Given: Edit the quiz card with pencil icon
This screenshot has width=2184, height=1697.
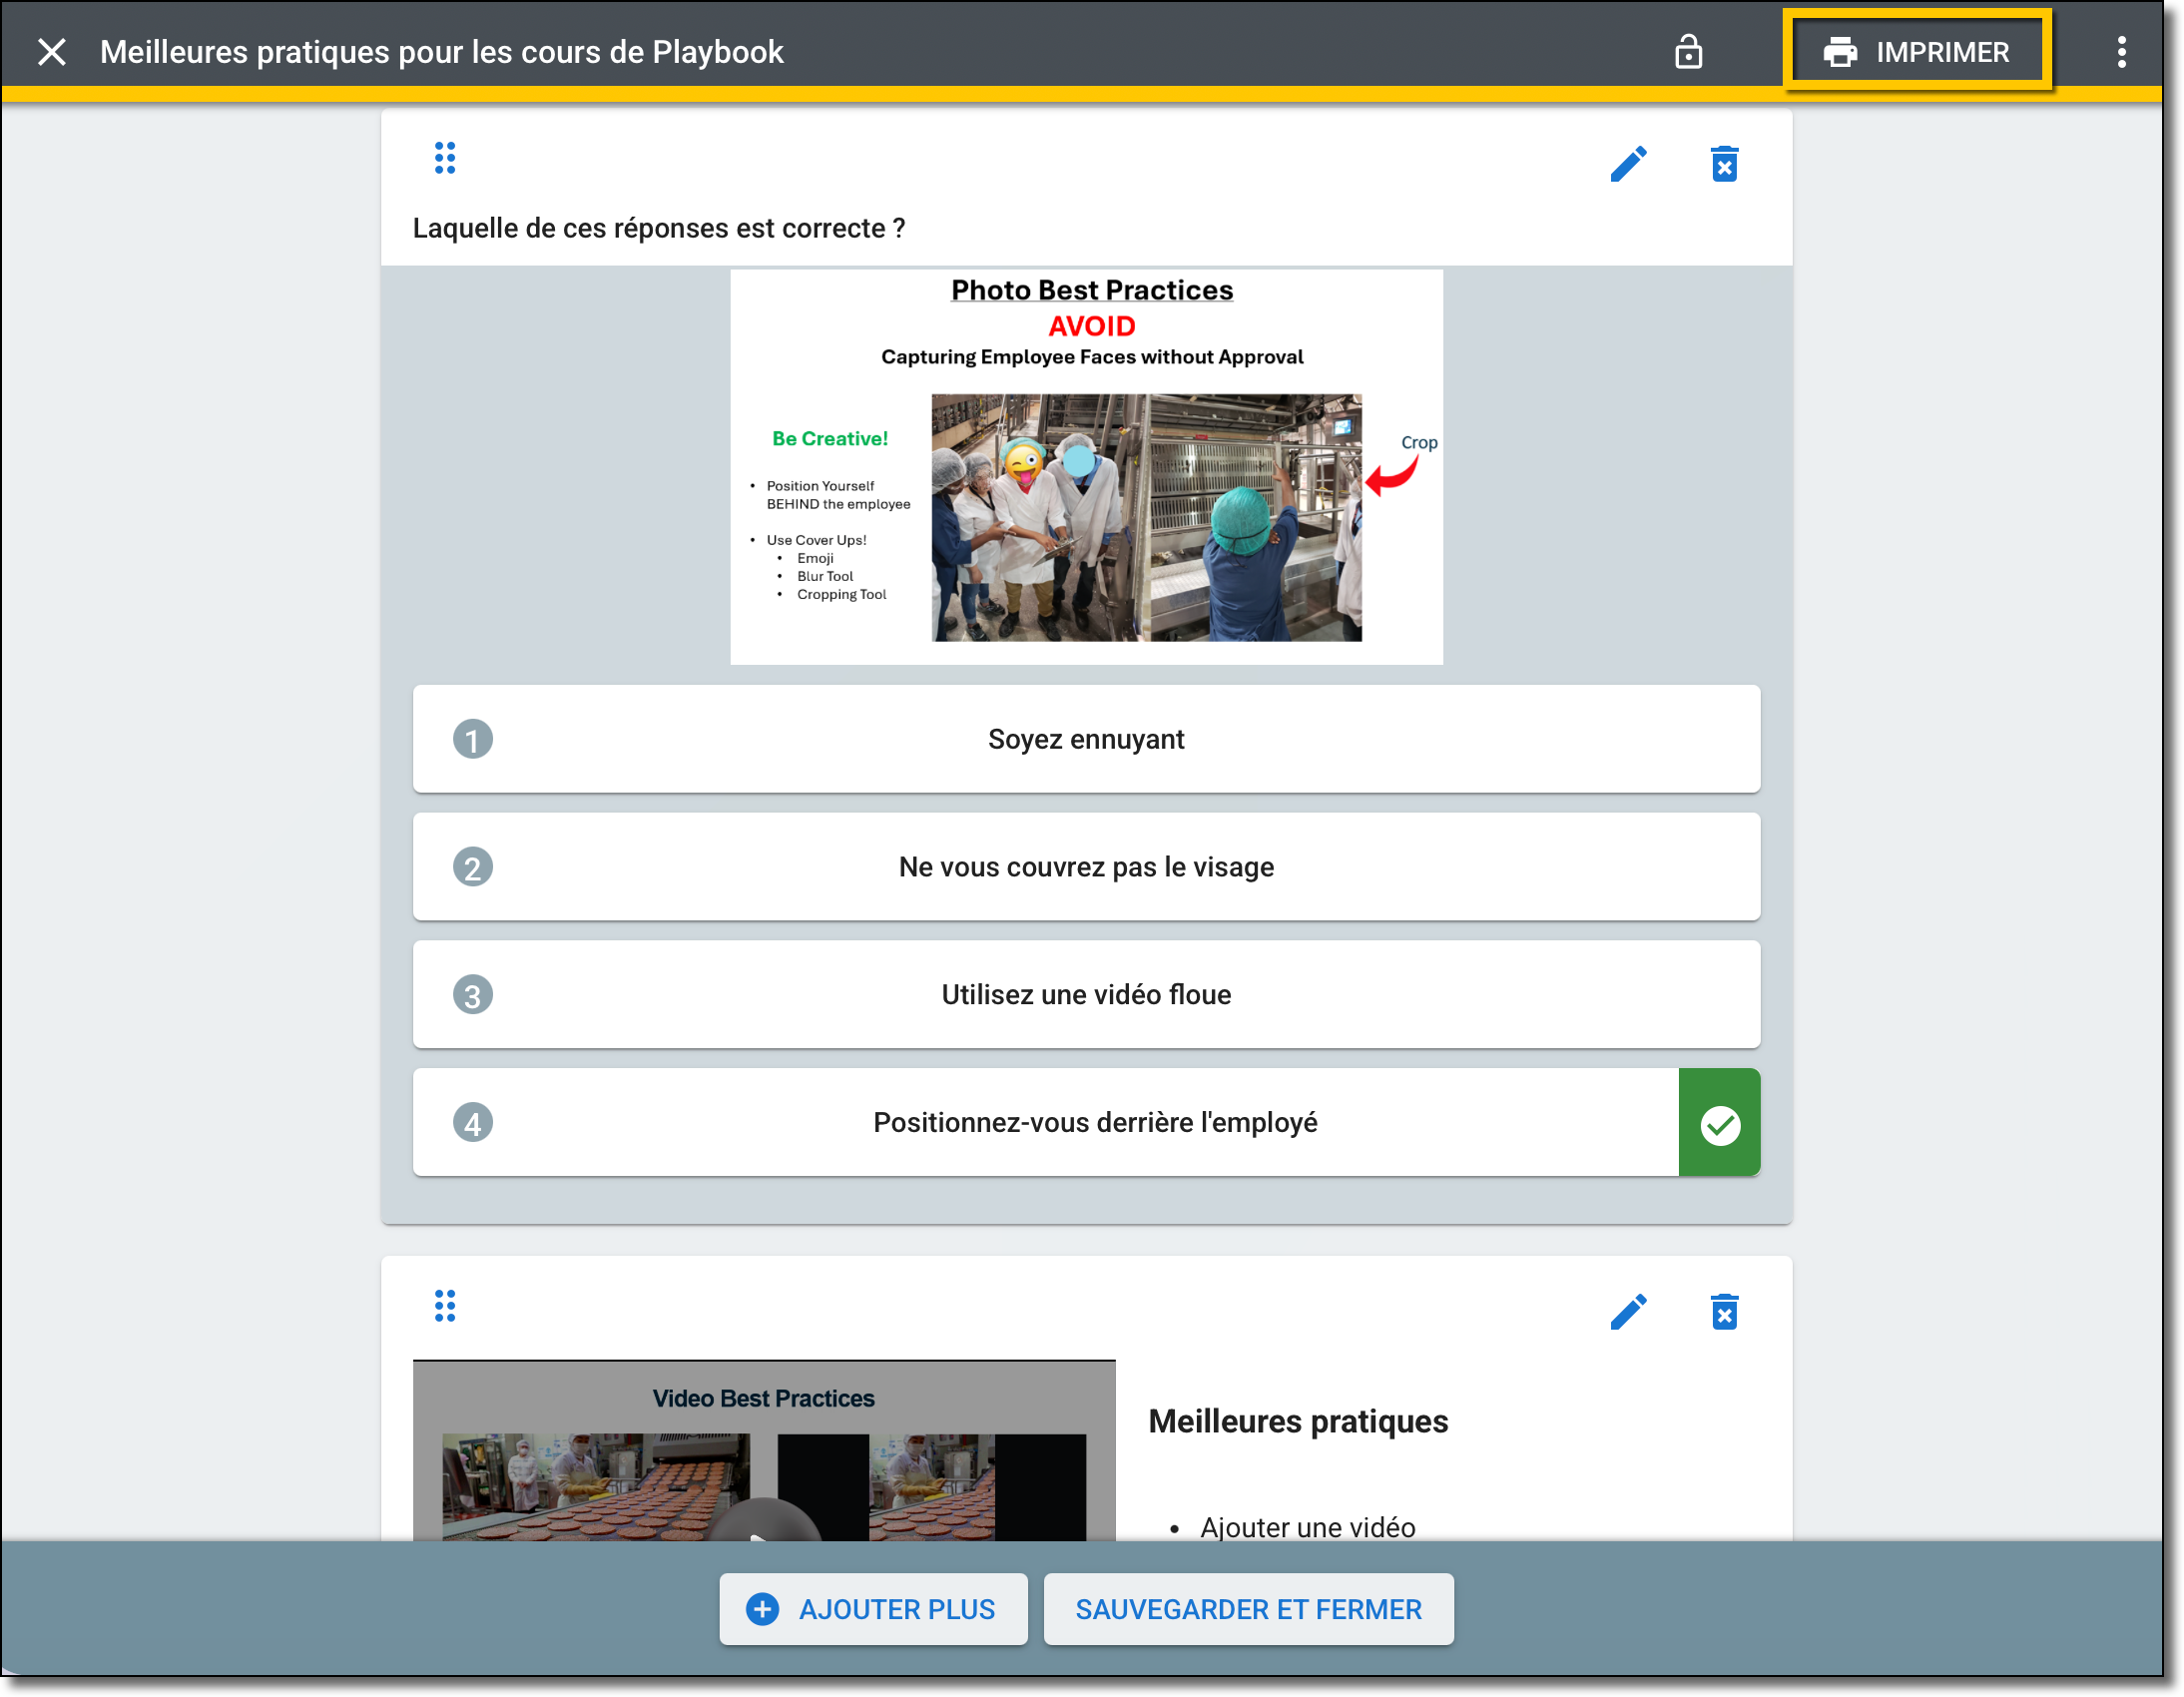Looking at the screenshot, I should 1628,164.
